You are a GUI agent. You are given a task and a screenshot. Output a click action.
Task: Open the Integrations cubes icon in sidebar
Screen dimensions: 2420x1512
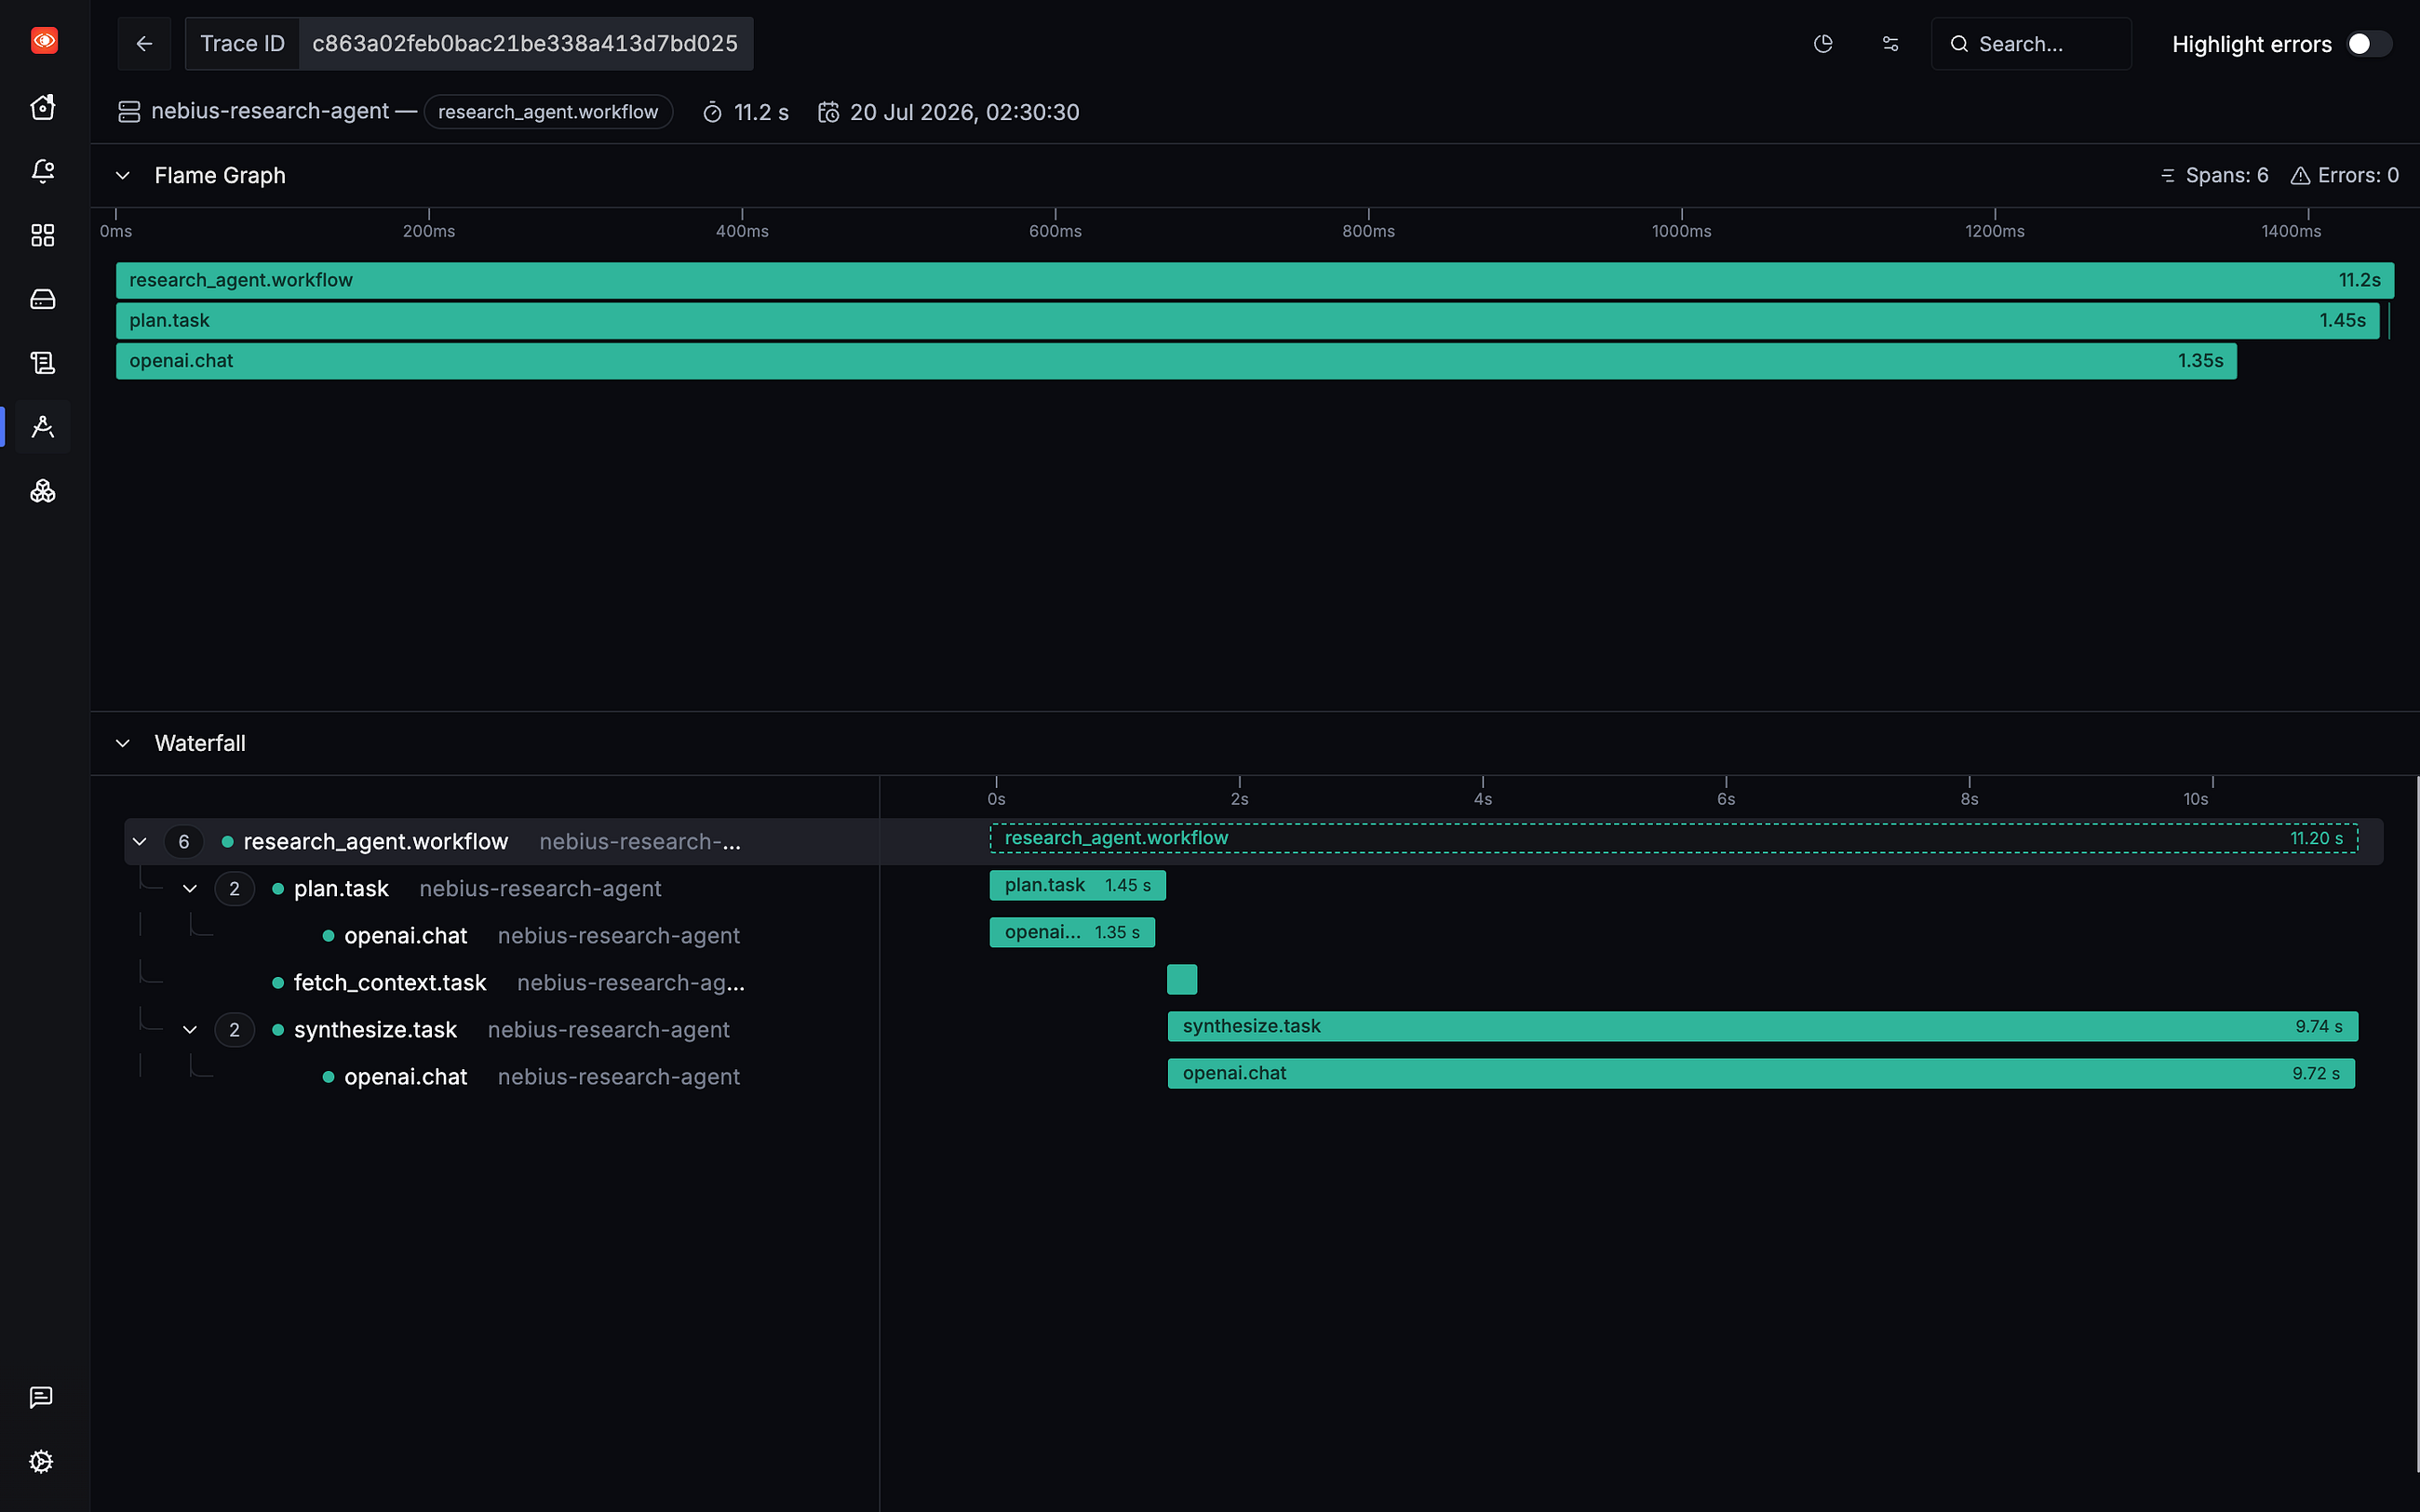[x=43, y=491]
